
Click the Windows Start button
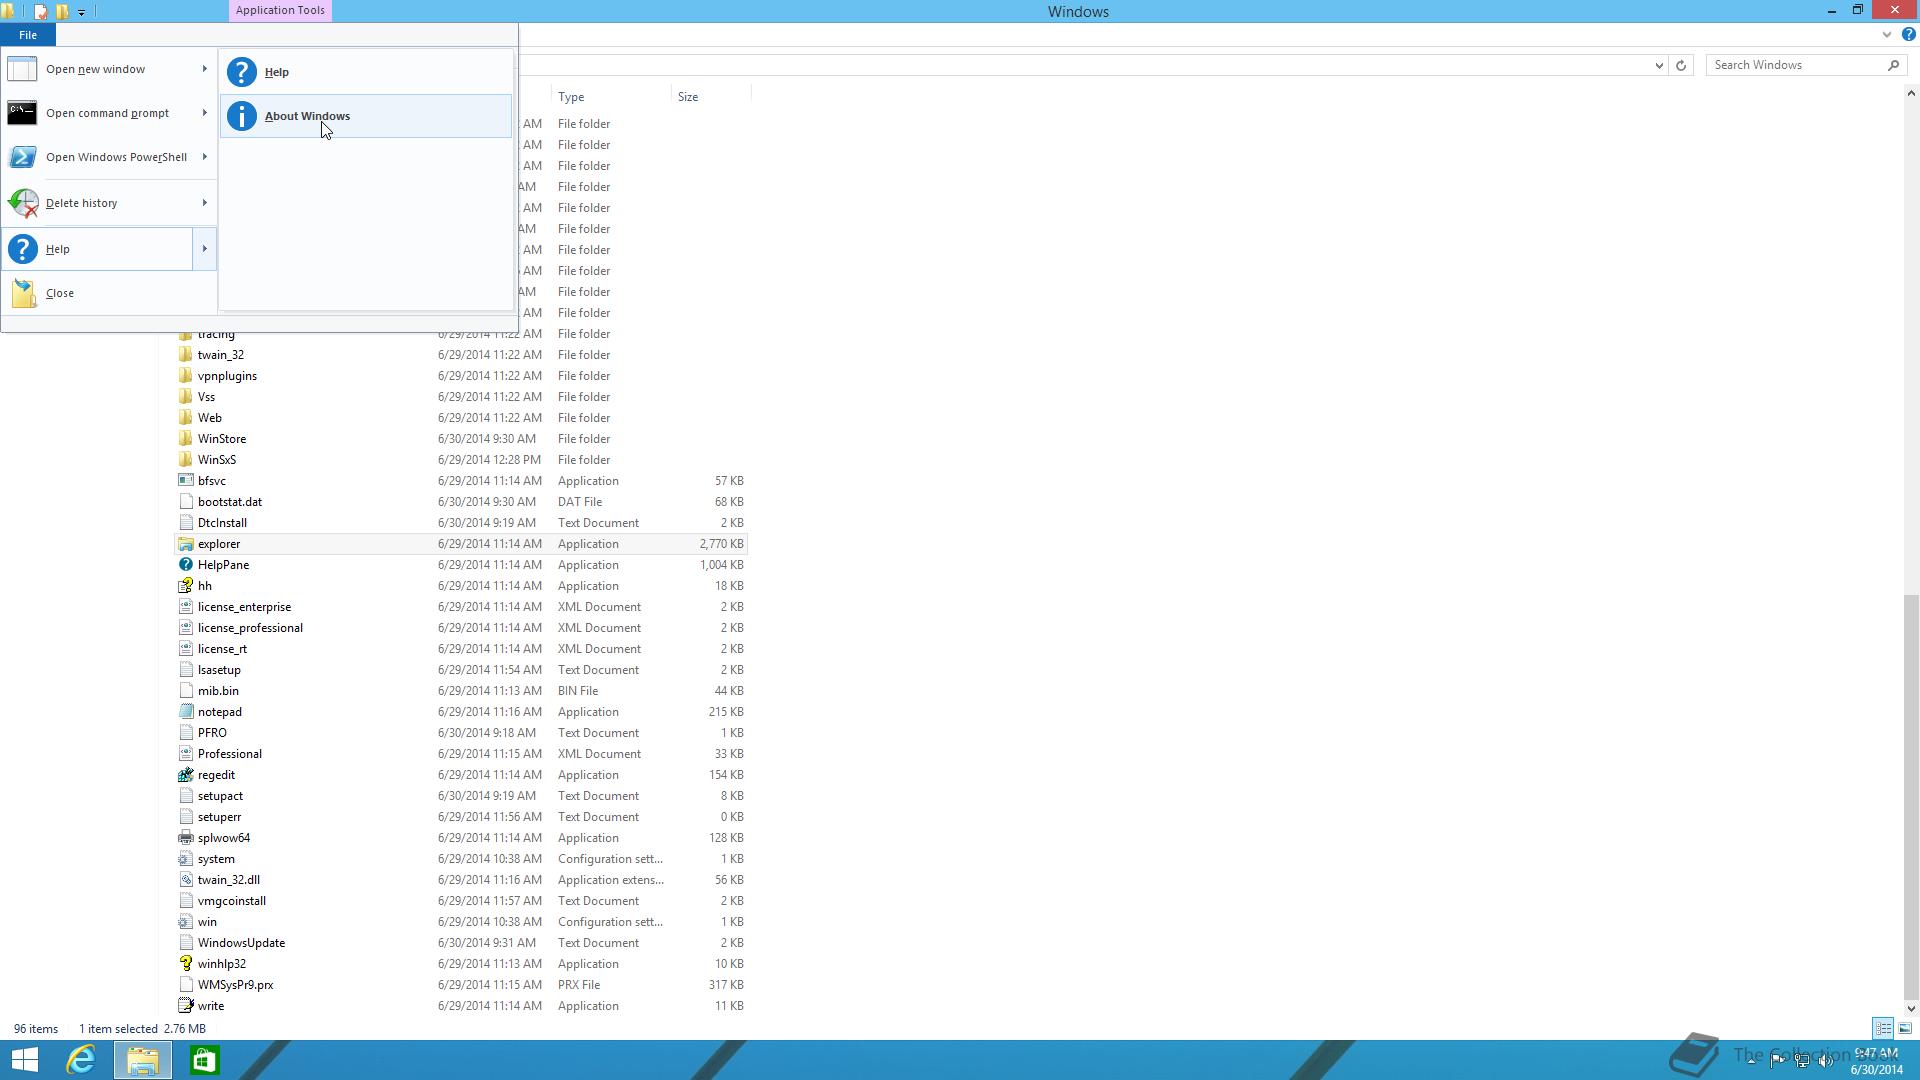point(24,1060)
